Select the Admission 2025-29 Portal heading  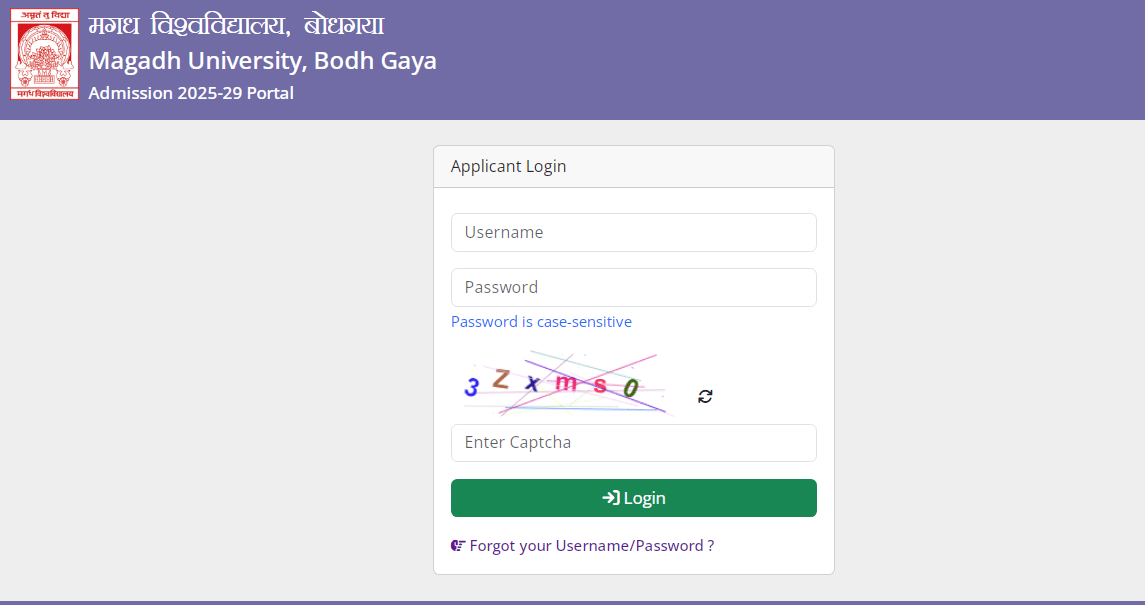click(x=190, y=92)
